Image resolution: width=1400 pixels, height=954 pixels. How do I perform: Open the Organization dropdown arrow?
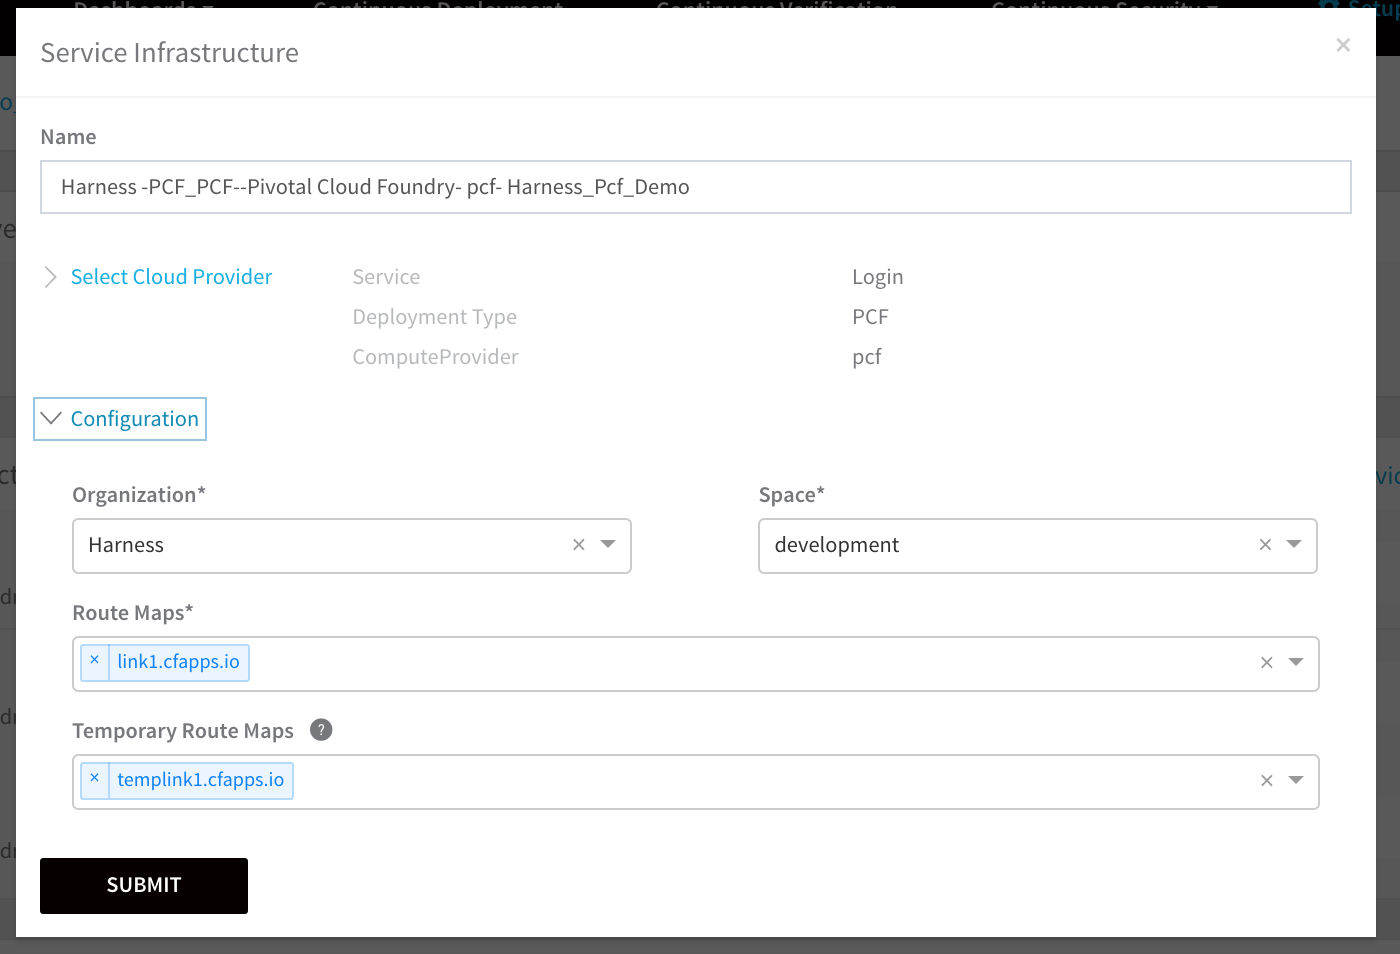[x=608, y=545]
